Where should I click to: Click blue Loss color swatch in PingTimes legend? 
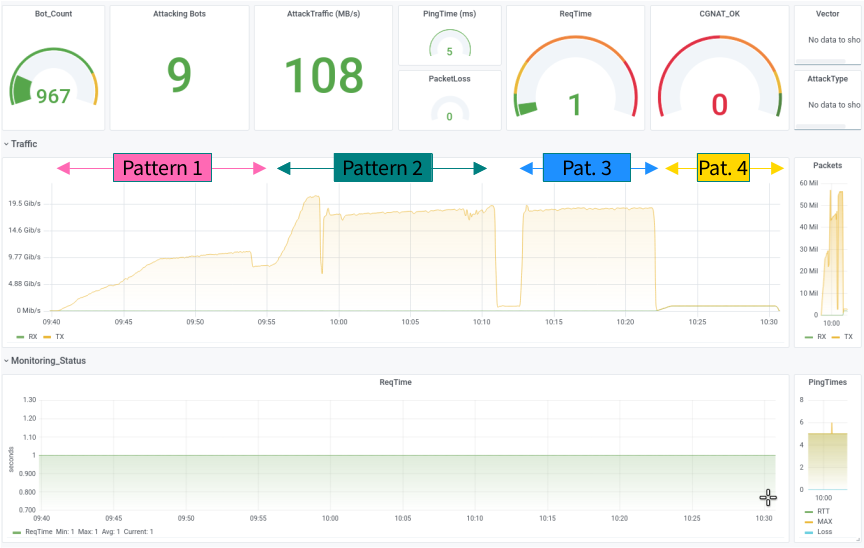(809, 533)
